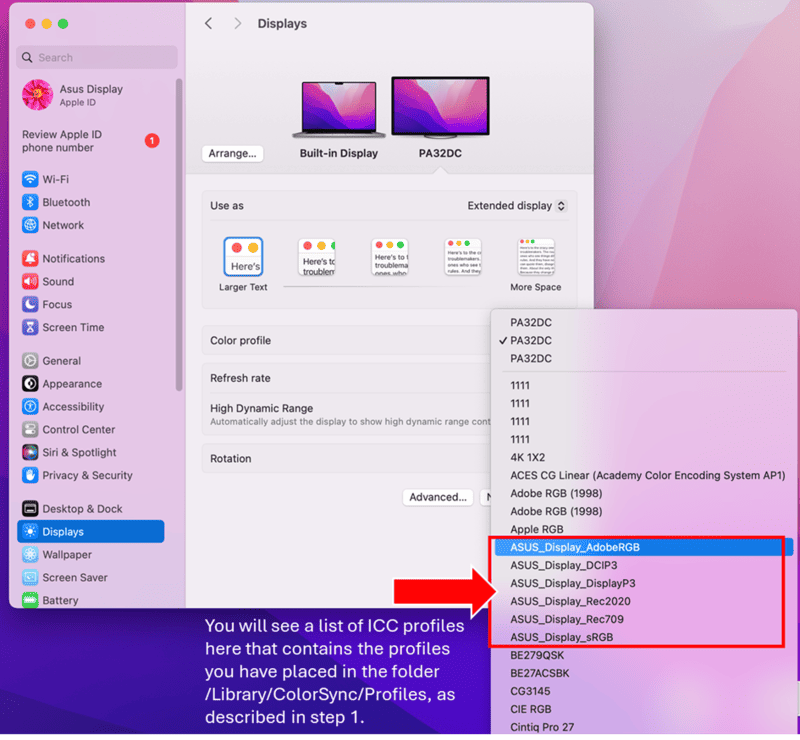Click the Control Center icon
Viewport: 800px width, 740px height.
click(x=30, y=430)
